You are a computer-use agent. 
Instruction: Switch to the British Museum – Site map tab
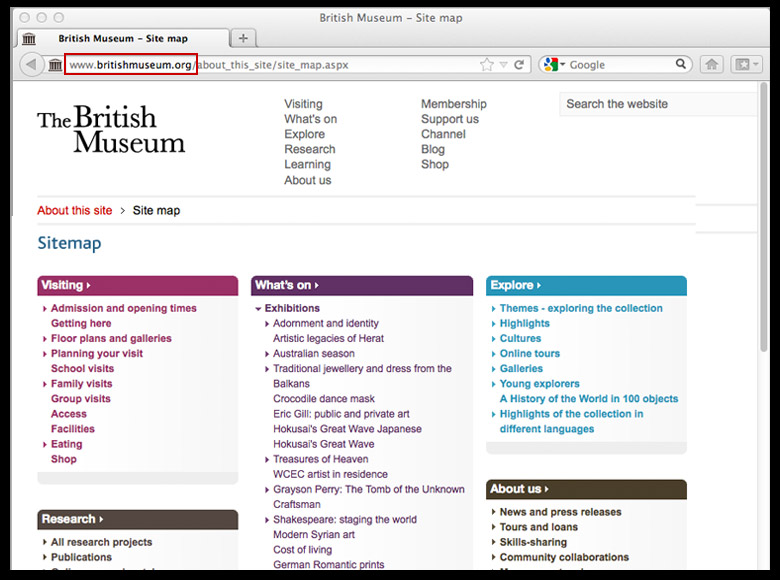tap(122, 39)
